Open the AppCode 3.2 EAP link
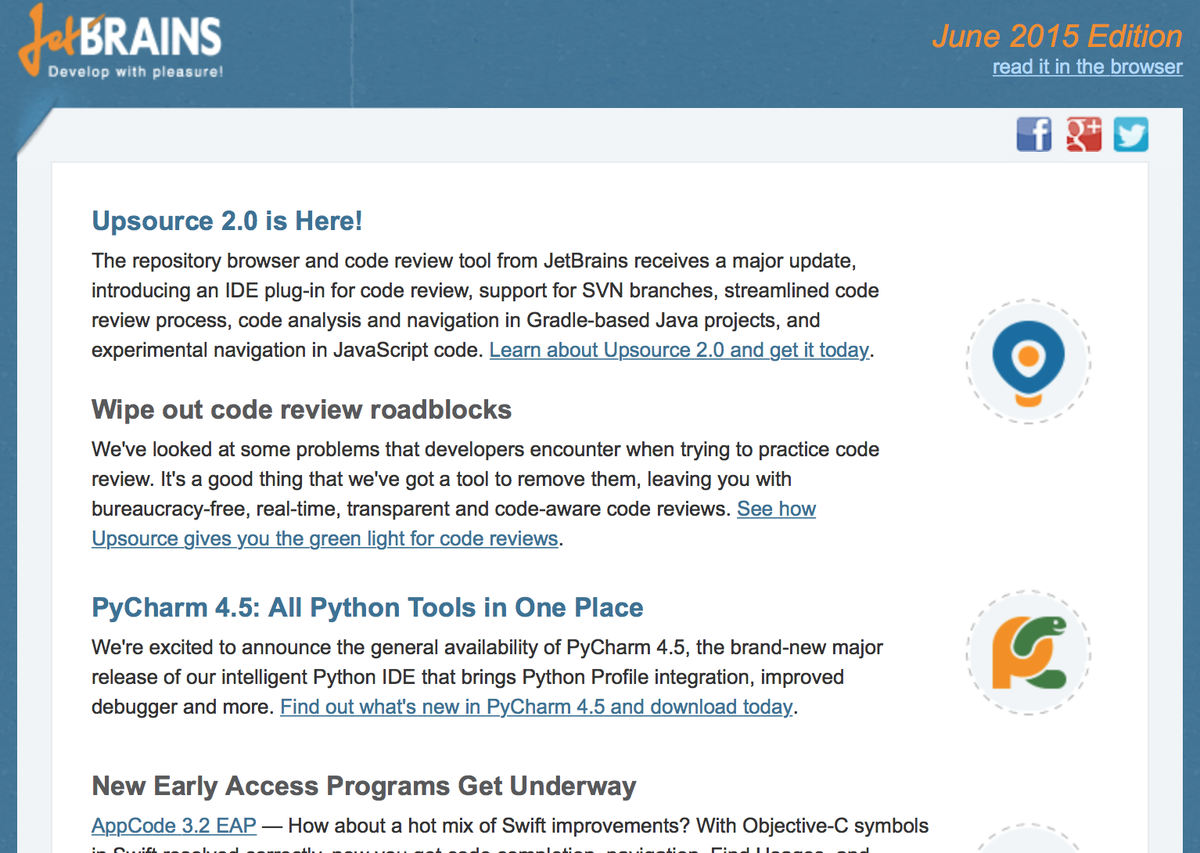The width and height of the screenshot is (1200, 853). (x=174, y=826)
